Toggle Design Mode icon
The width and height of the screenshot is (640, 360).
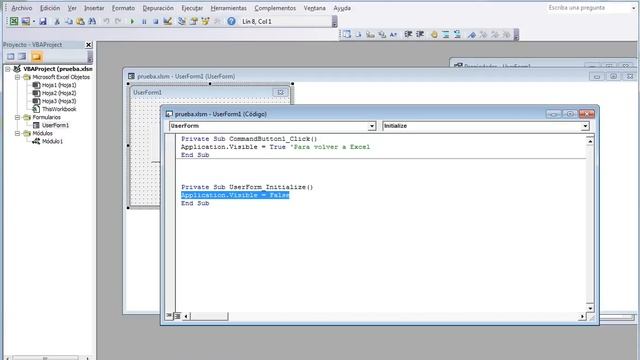click(167, 21)
